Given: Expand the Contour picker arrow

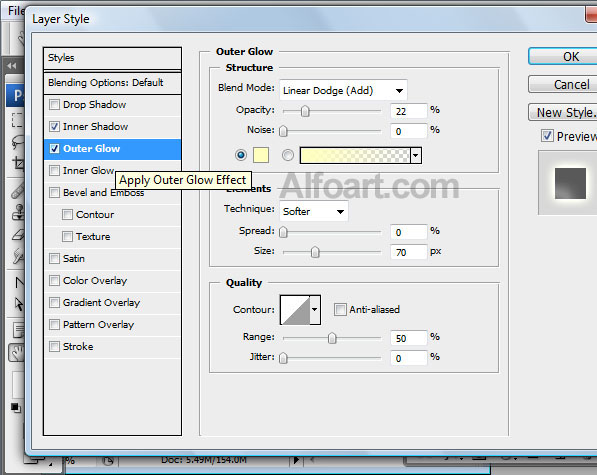Looking at the screenshot, I should pyautogui.click(x=314, y=309).
